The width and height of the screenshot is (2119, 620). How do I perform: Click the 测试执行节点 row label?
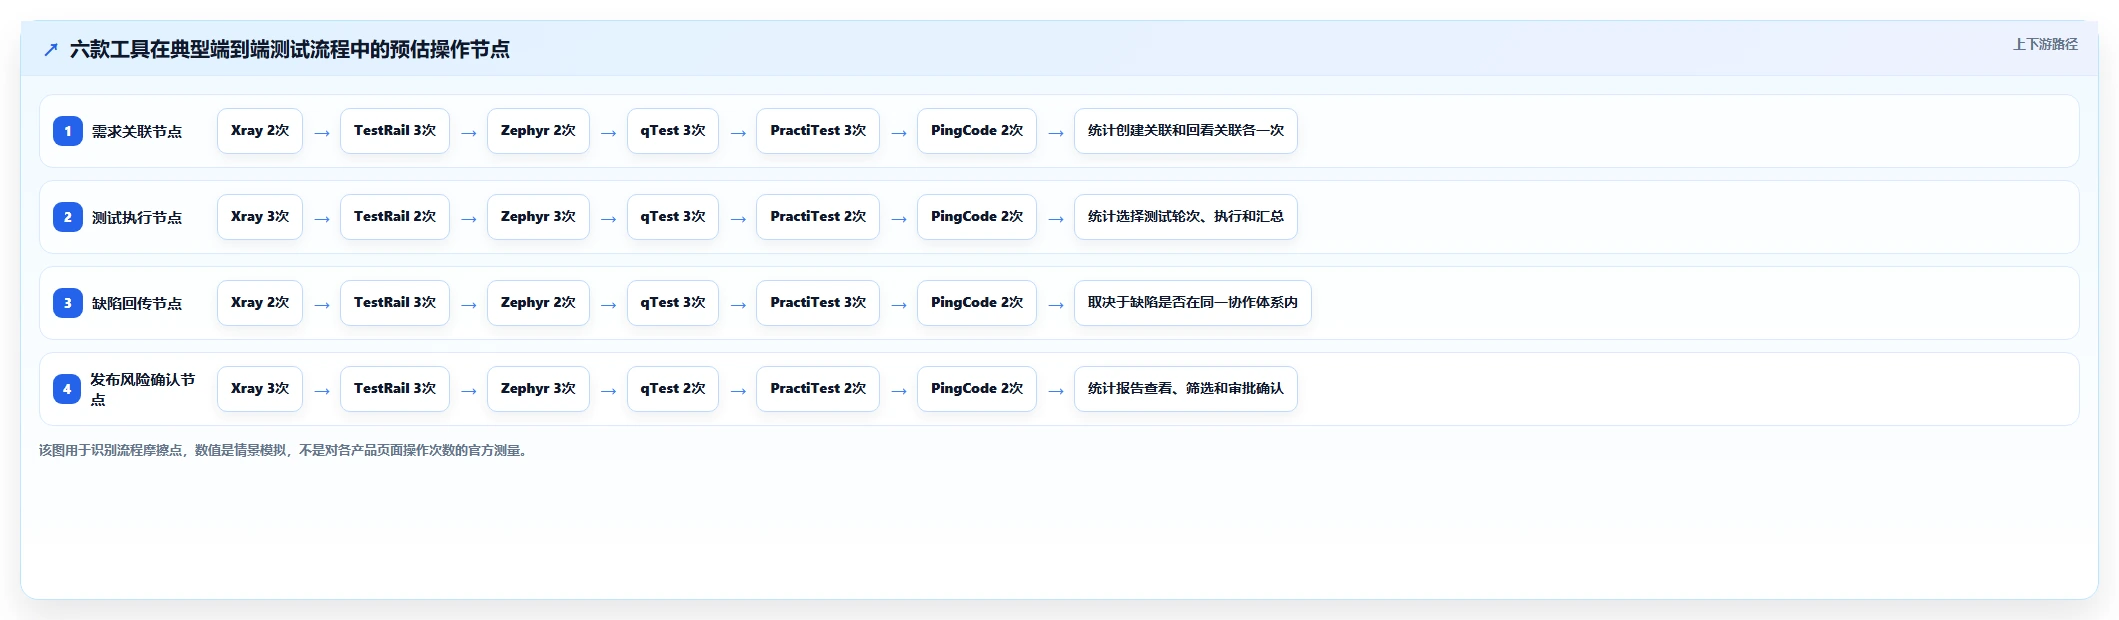137,217
